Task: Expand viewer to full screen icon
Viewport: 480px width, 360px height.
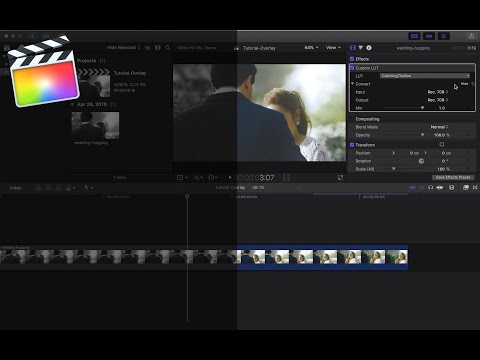Action: (x=340, y=178)
